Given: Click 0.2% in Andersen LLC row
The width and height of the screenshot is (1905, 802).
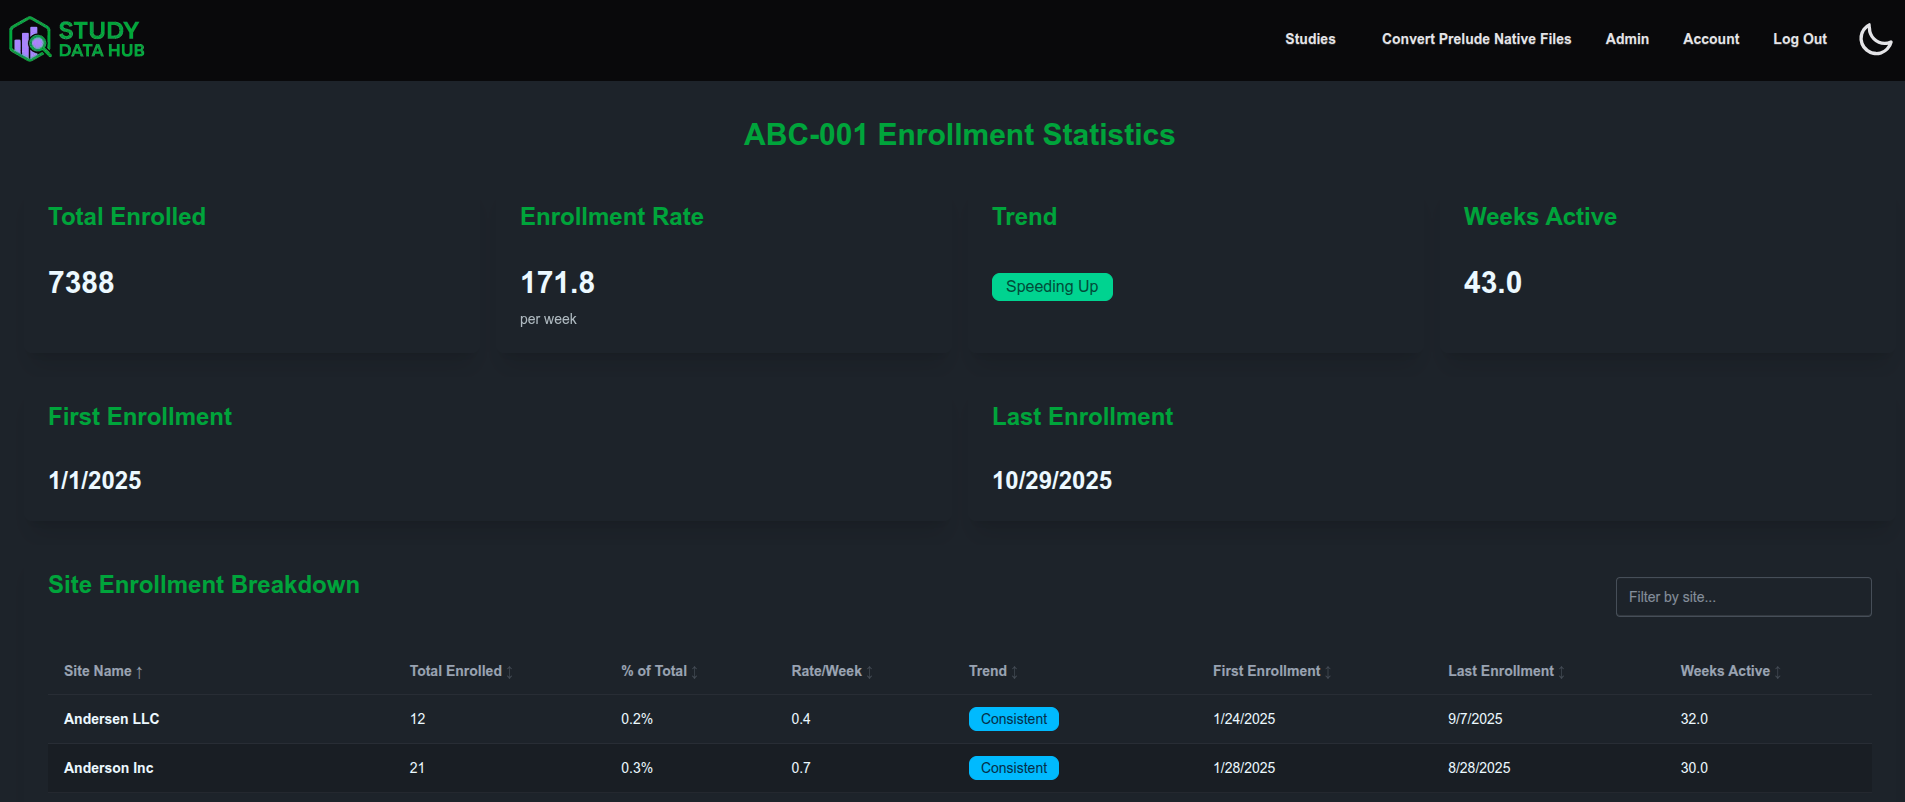Looking at the screenshot, I should (x=637, y=719).
